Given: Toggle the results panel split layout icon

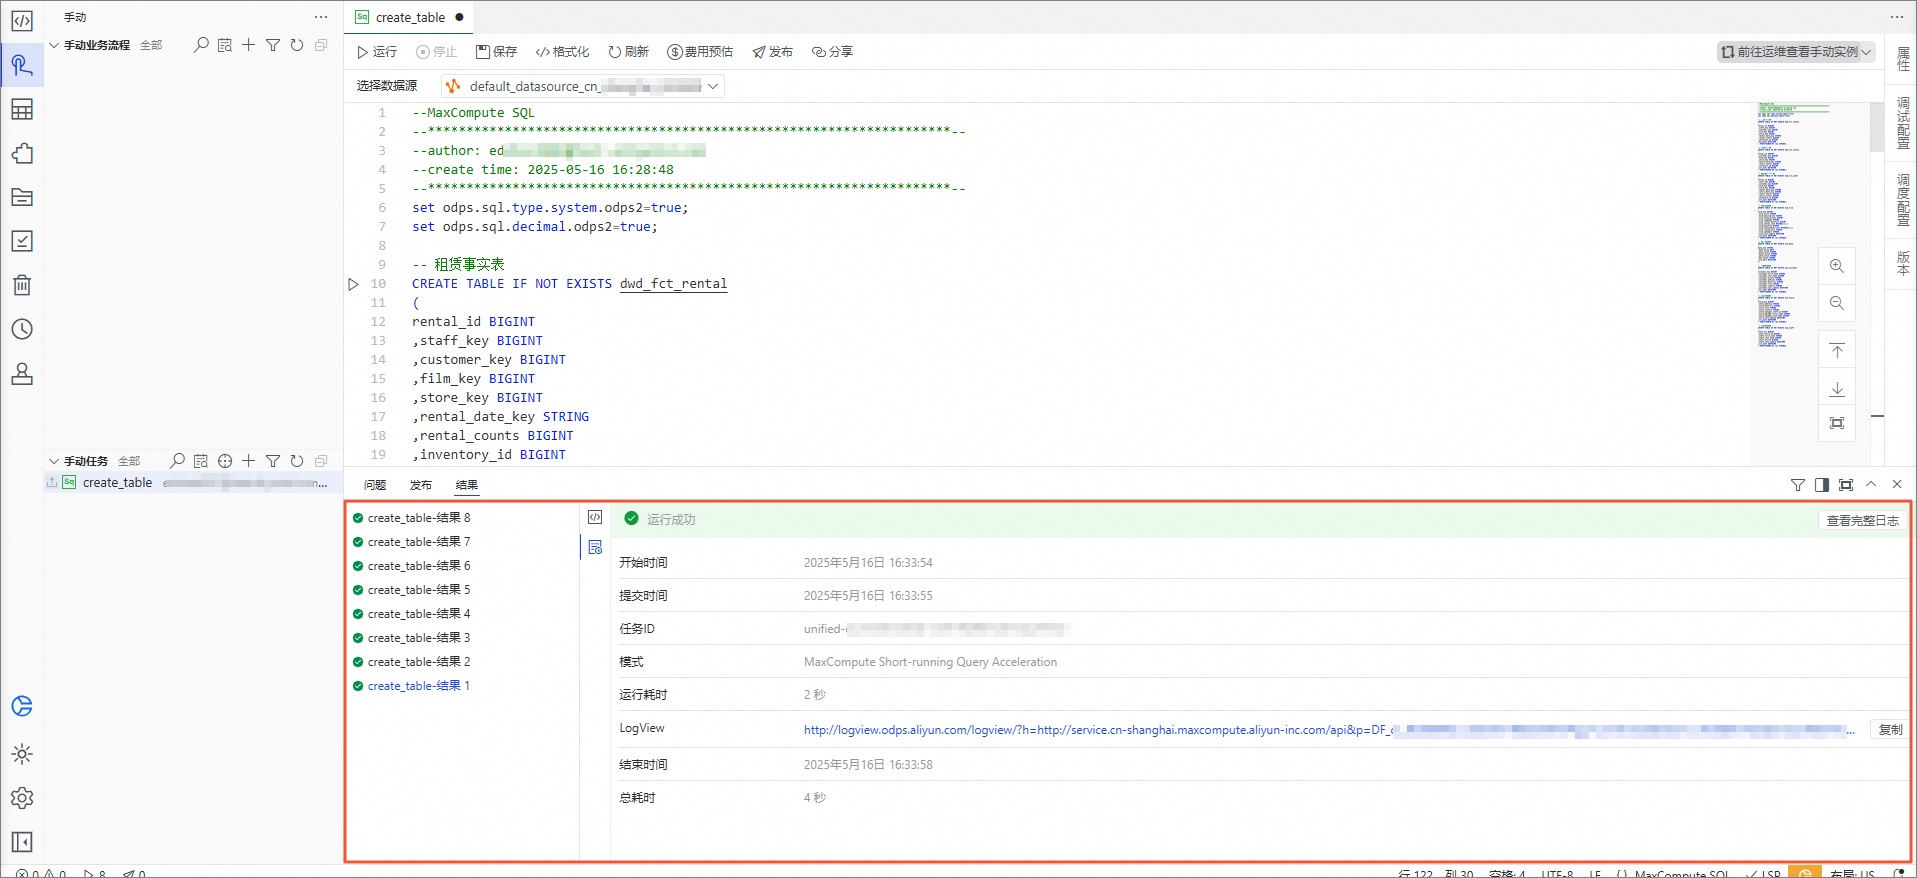Looking at the screenshot, I should 1822,485.
